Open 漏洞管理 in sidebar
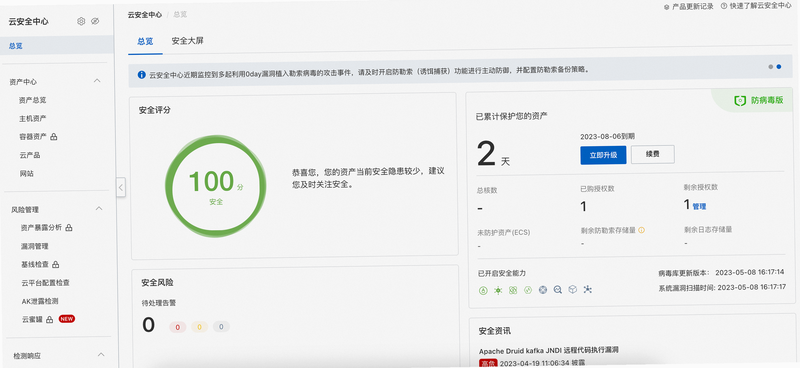Screen dimensions: 800x368 click(35, 246)
